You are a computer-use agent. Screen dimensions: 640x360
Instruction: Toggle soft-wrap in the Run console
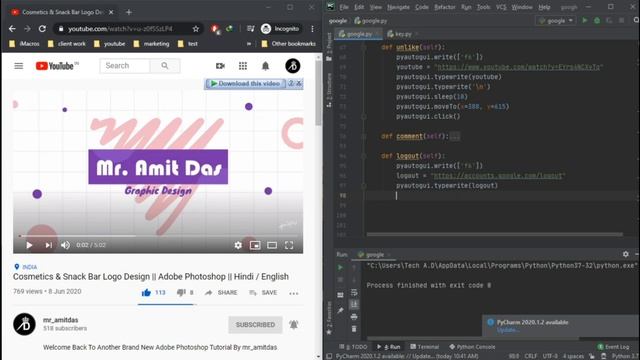click(x=354, y=292)
